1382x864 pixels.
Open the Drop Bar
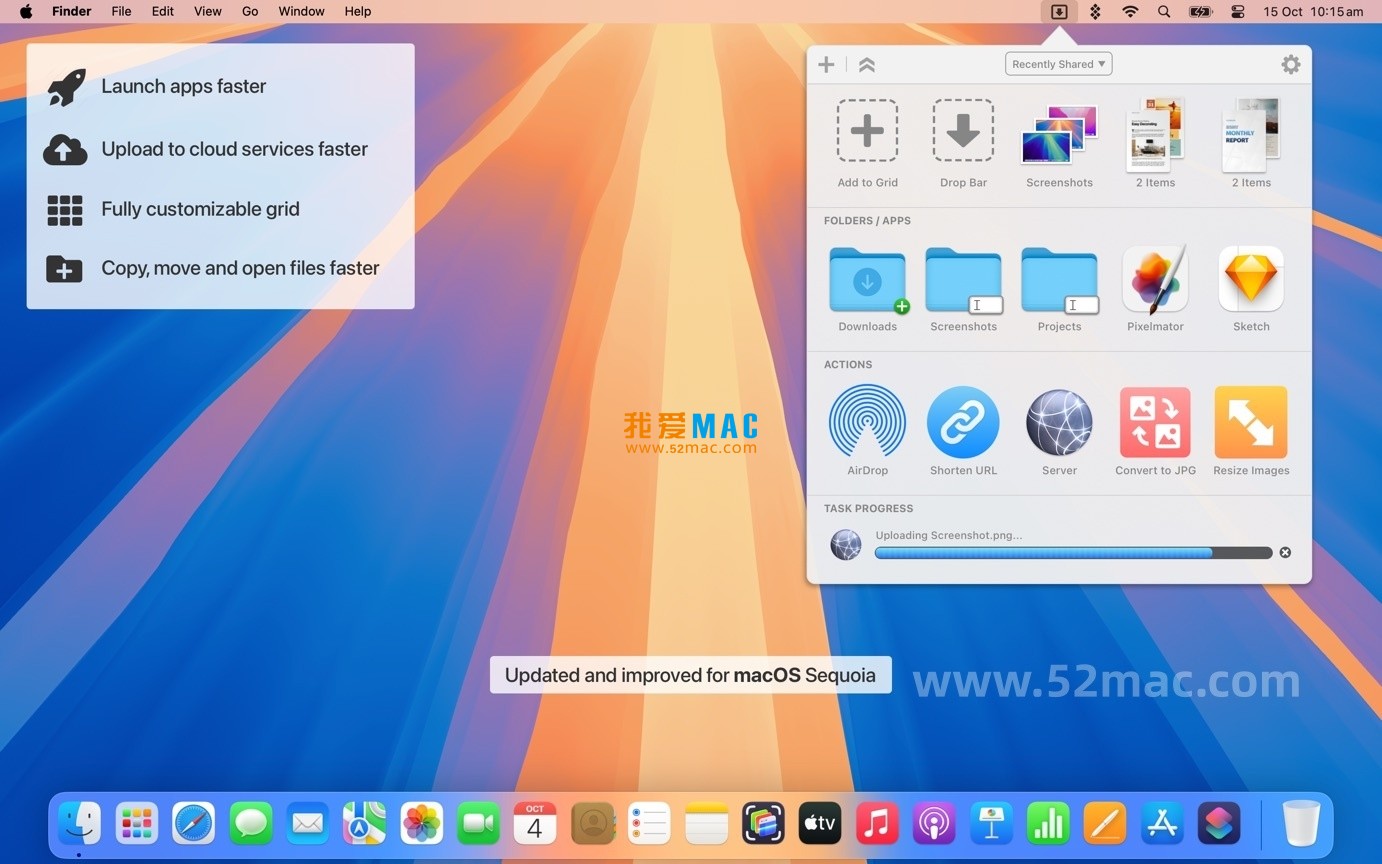click(962, 130)
